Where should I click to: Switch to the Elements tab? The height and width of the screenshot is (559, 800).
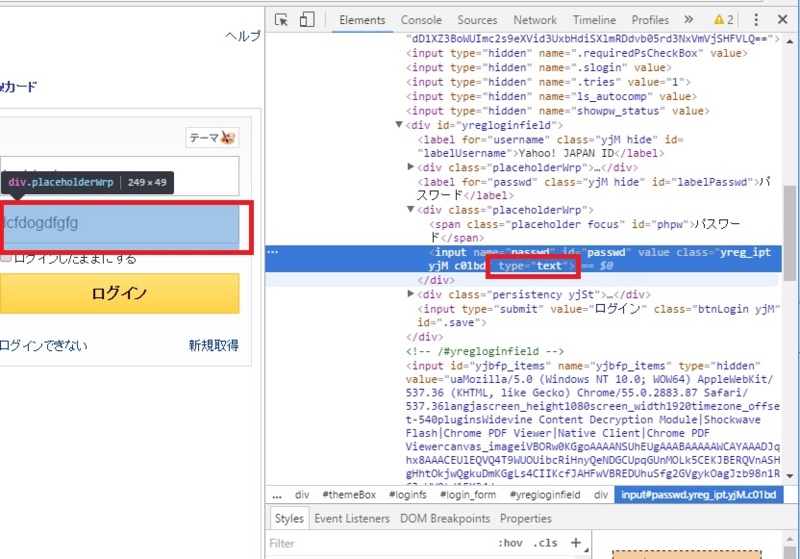[362, 20]
